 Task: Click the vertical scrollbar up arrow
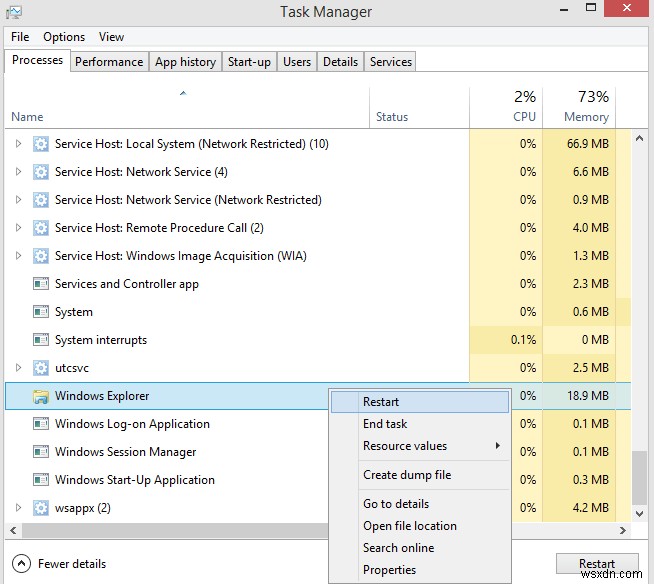click(639, 138)
